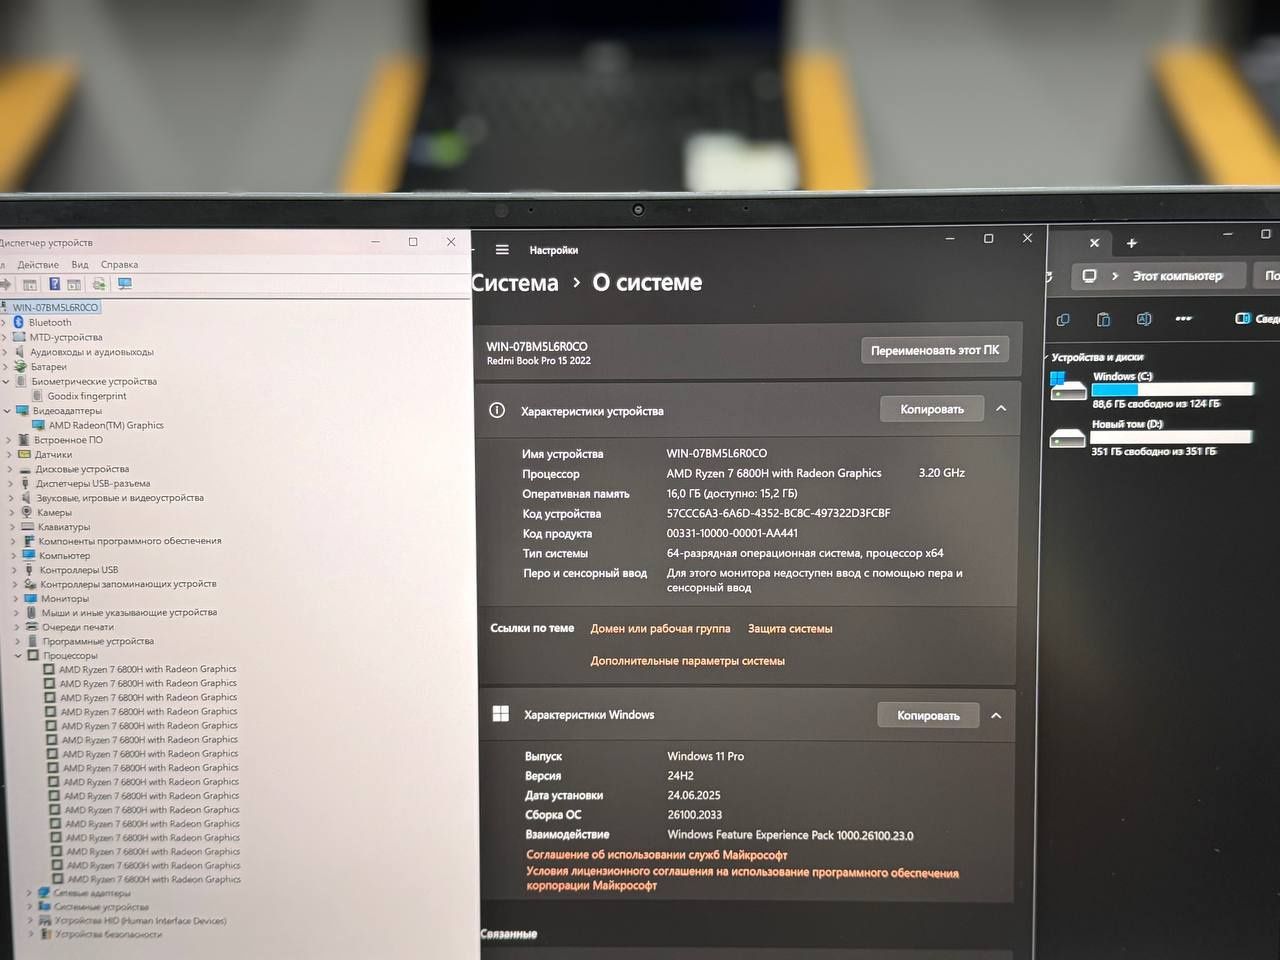Screen dimensions: 1280x960
Task: Expand the Клавиатуры node
Action: [x=12, y=527]
